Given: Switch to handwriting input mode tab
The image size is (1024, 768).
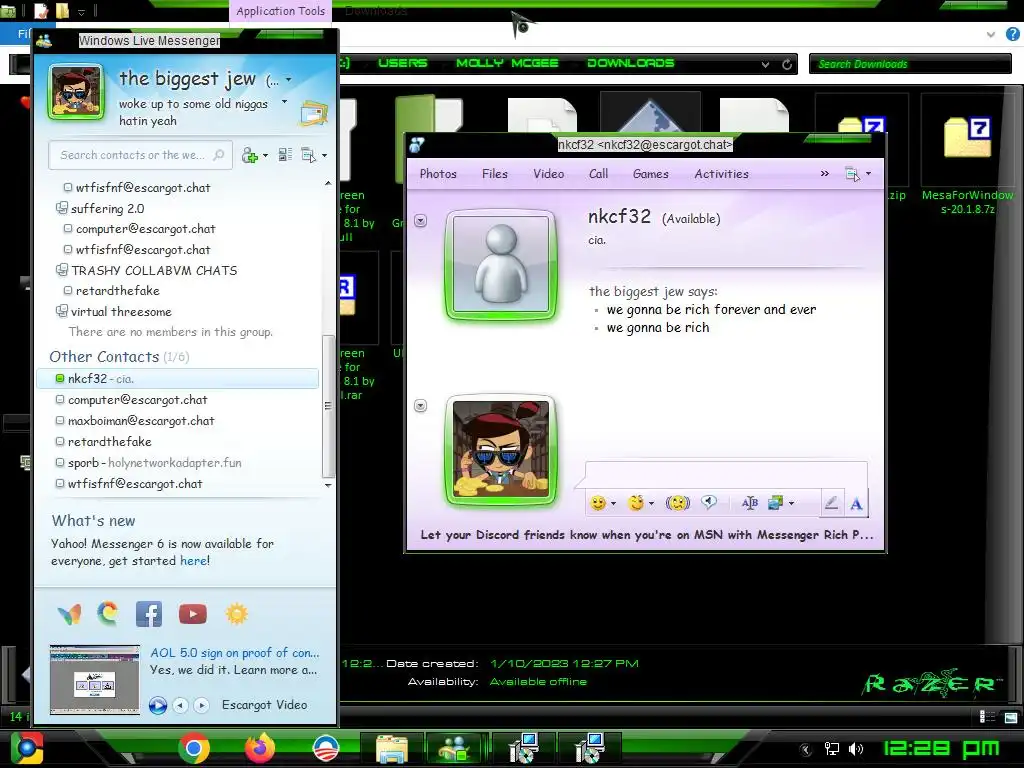Looking at the screenshot, I should click(831, 503).
